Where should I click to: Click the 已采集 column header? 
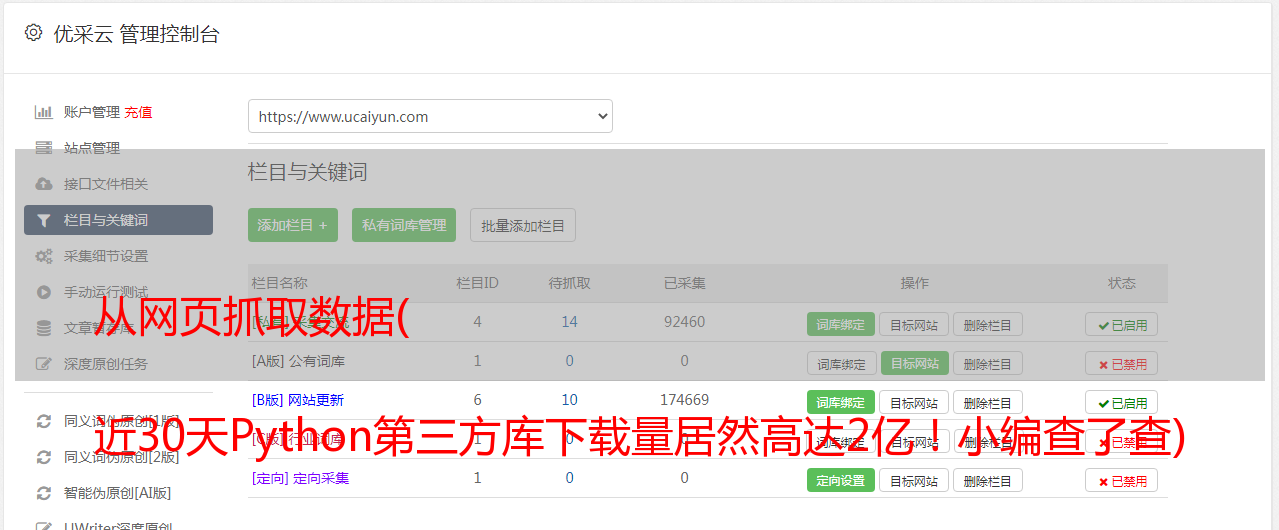point(685,283)
